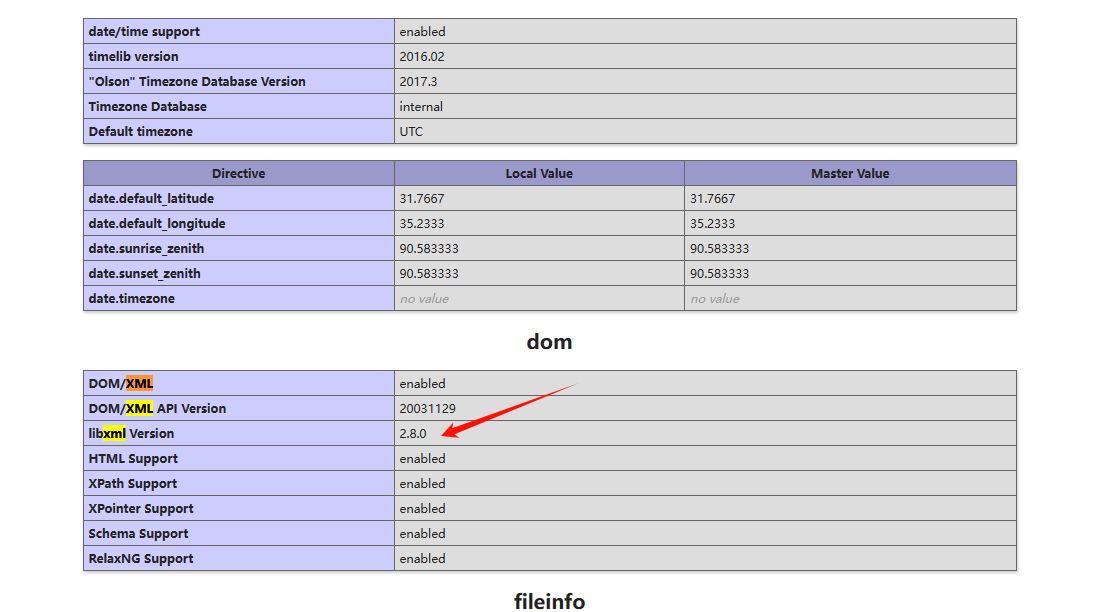Click the Directive column header
Viewport: 1114px width, 612px height.
(238, 173)
